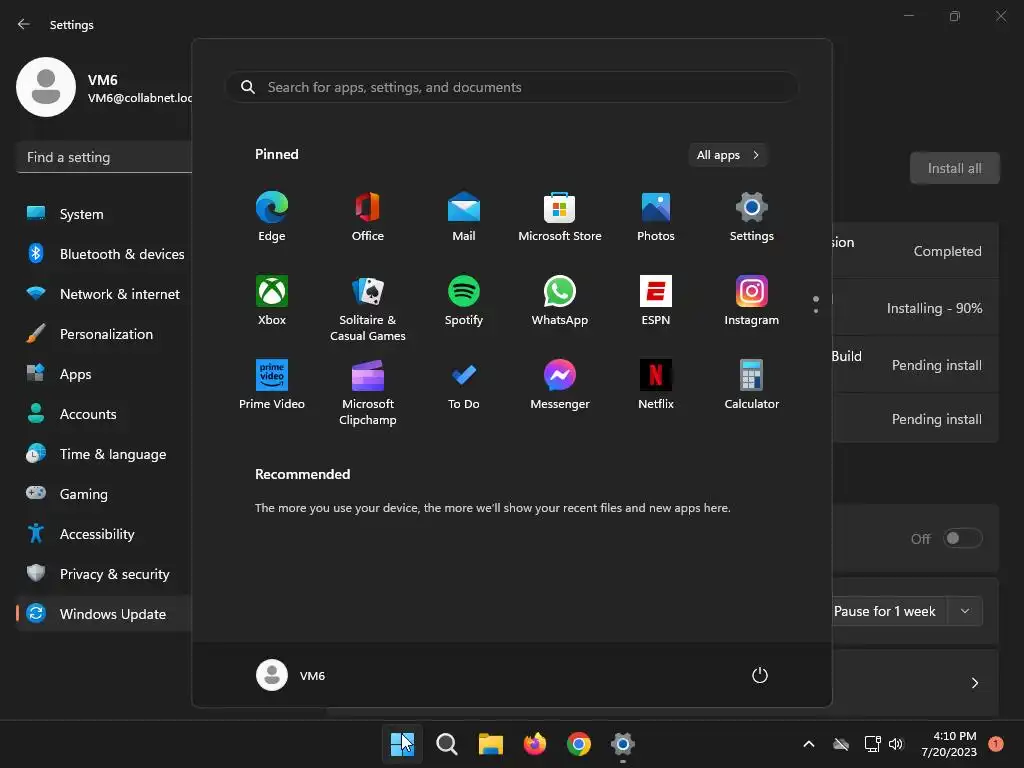
Task: Open Network & internet settings
Action: 104,294
